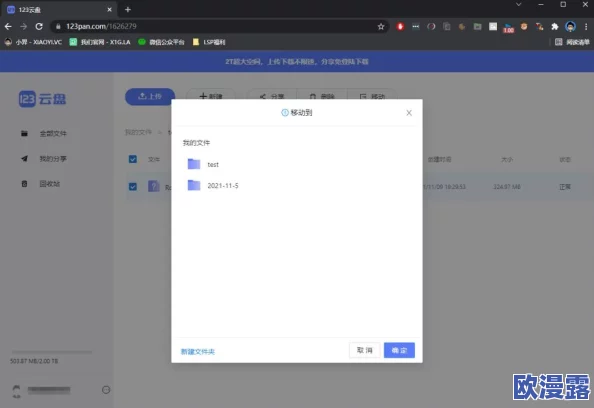Click the 大小 size column header

point(507,159)
